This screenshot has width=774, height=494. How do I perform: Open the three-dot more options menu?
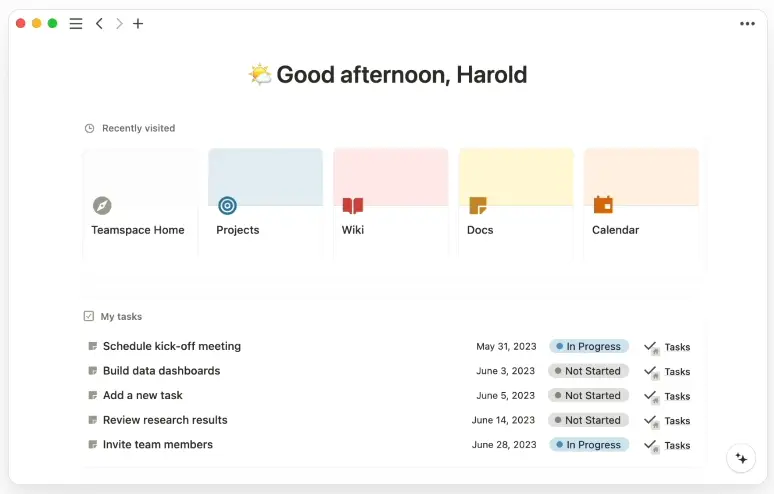pyautogui.click(x=747, y=24)
